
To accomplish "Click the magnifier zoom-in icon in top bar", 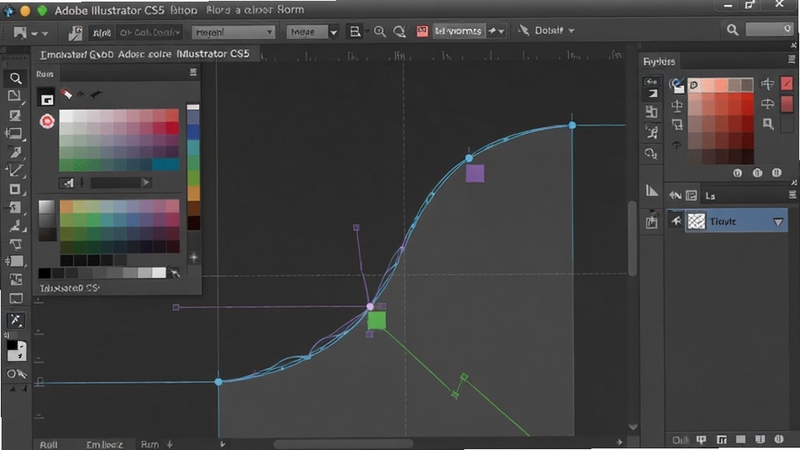I will (379, 31).
